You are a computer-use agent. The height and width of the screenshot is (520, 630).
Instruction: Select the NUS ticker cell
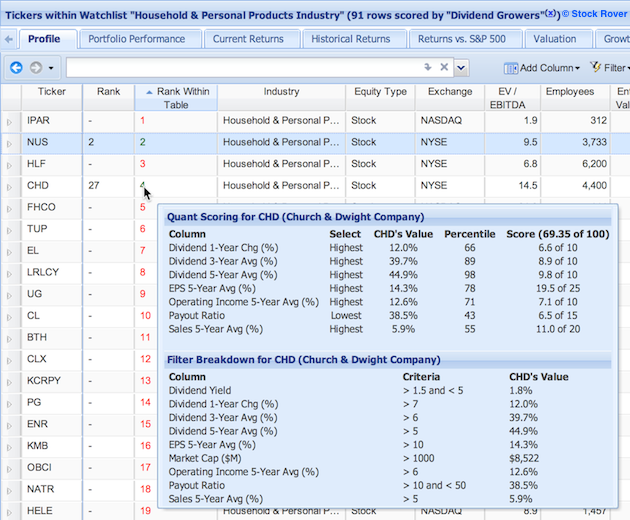[x=52, y=142]
